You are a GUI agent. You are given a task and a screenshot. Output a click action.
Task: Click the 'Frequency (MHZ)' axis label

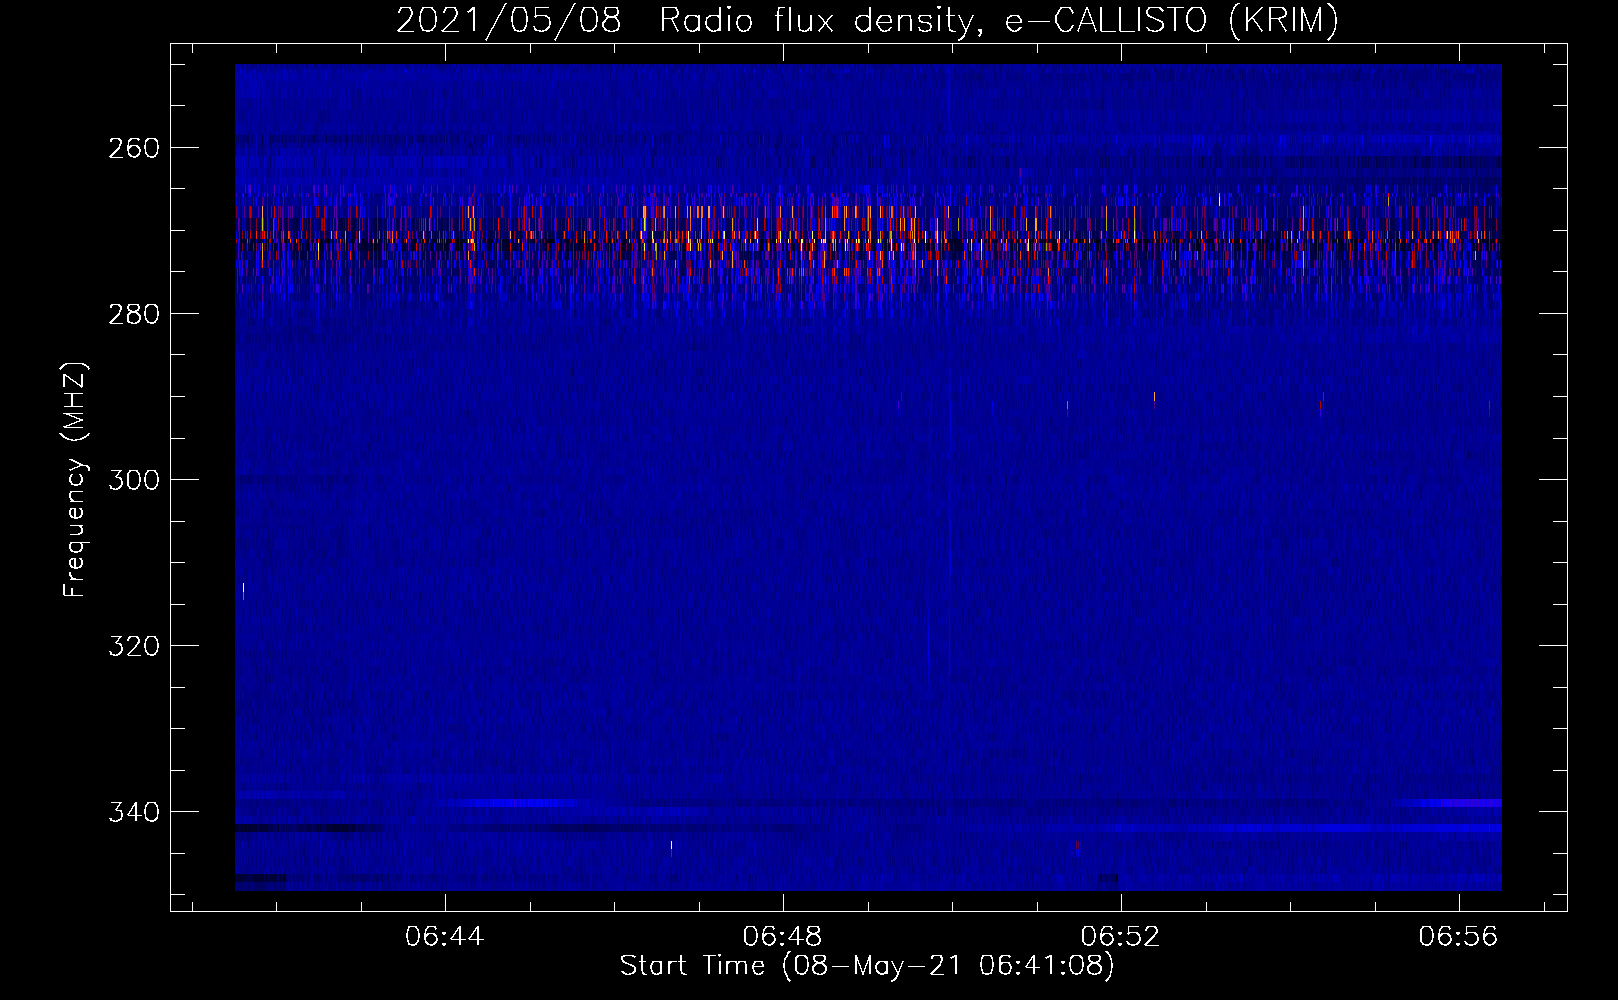[75, 479]
